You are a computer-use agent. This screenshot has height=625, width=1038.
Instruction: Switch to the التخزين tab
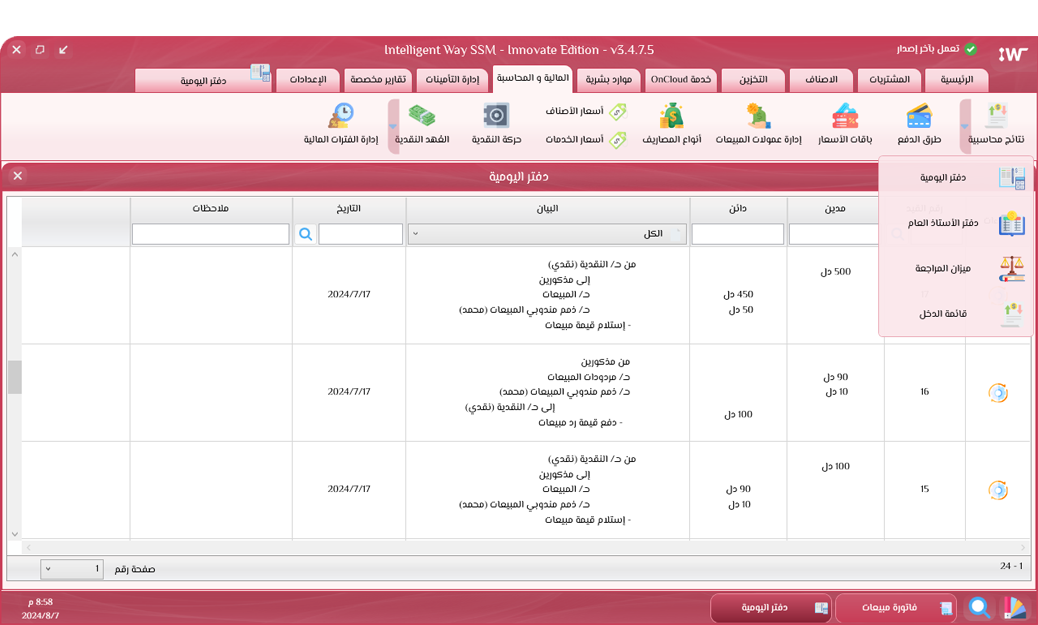pyautogui.click(x=753, y=79)
